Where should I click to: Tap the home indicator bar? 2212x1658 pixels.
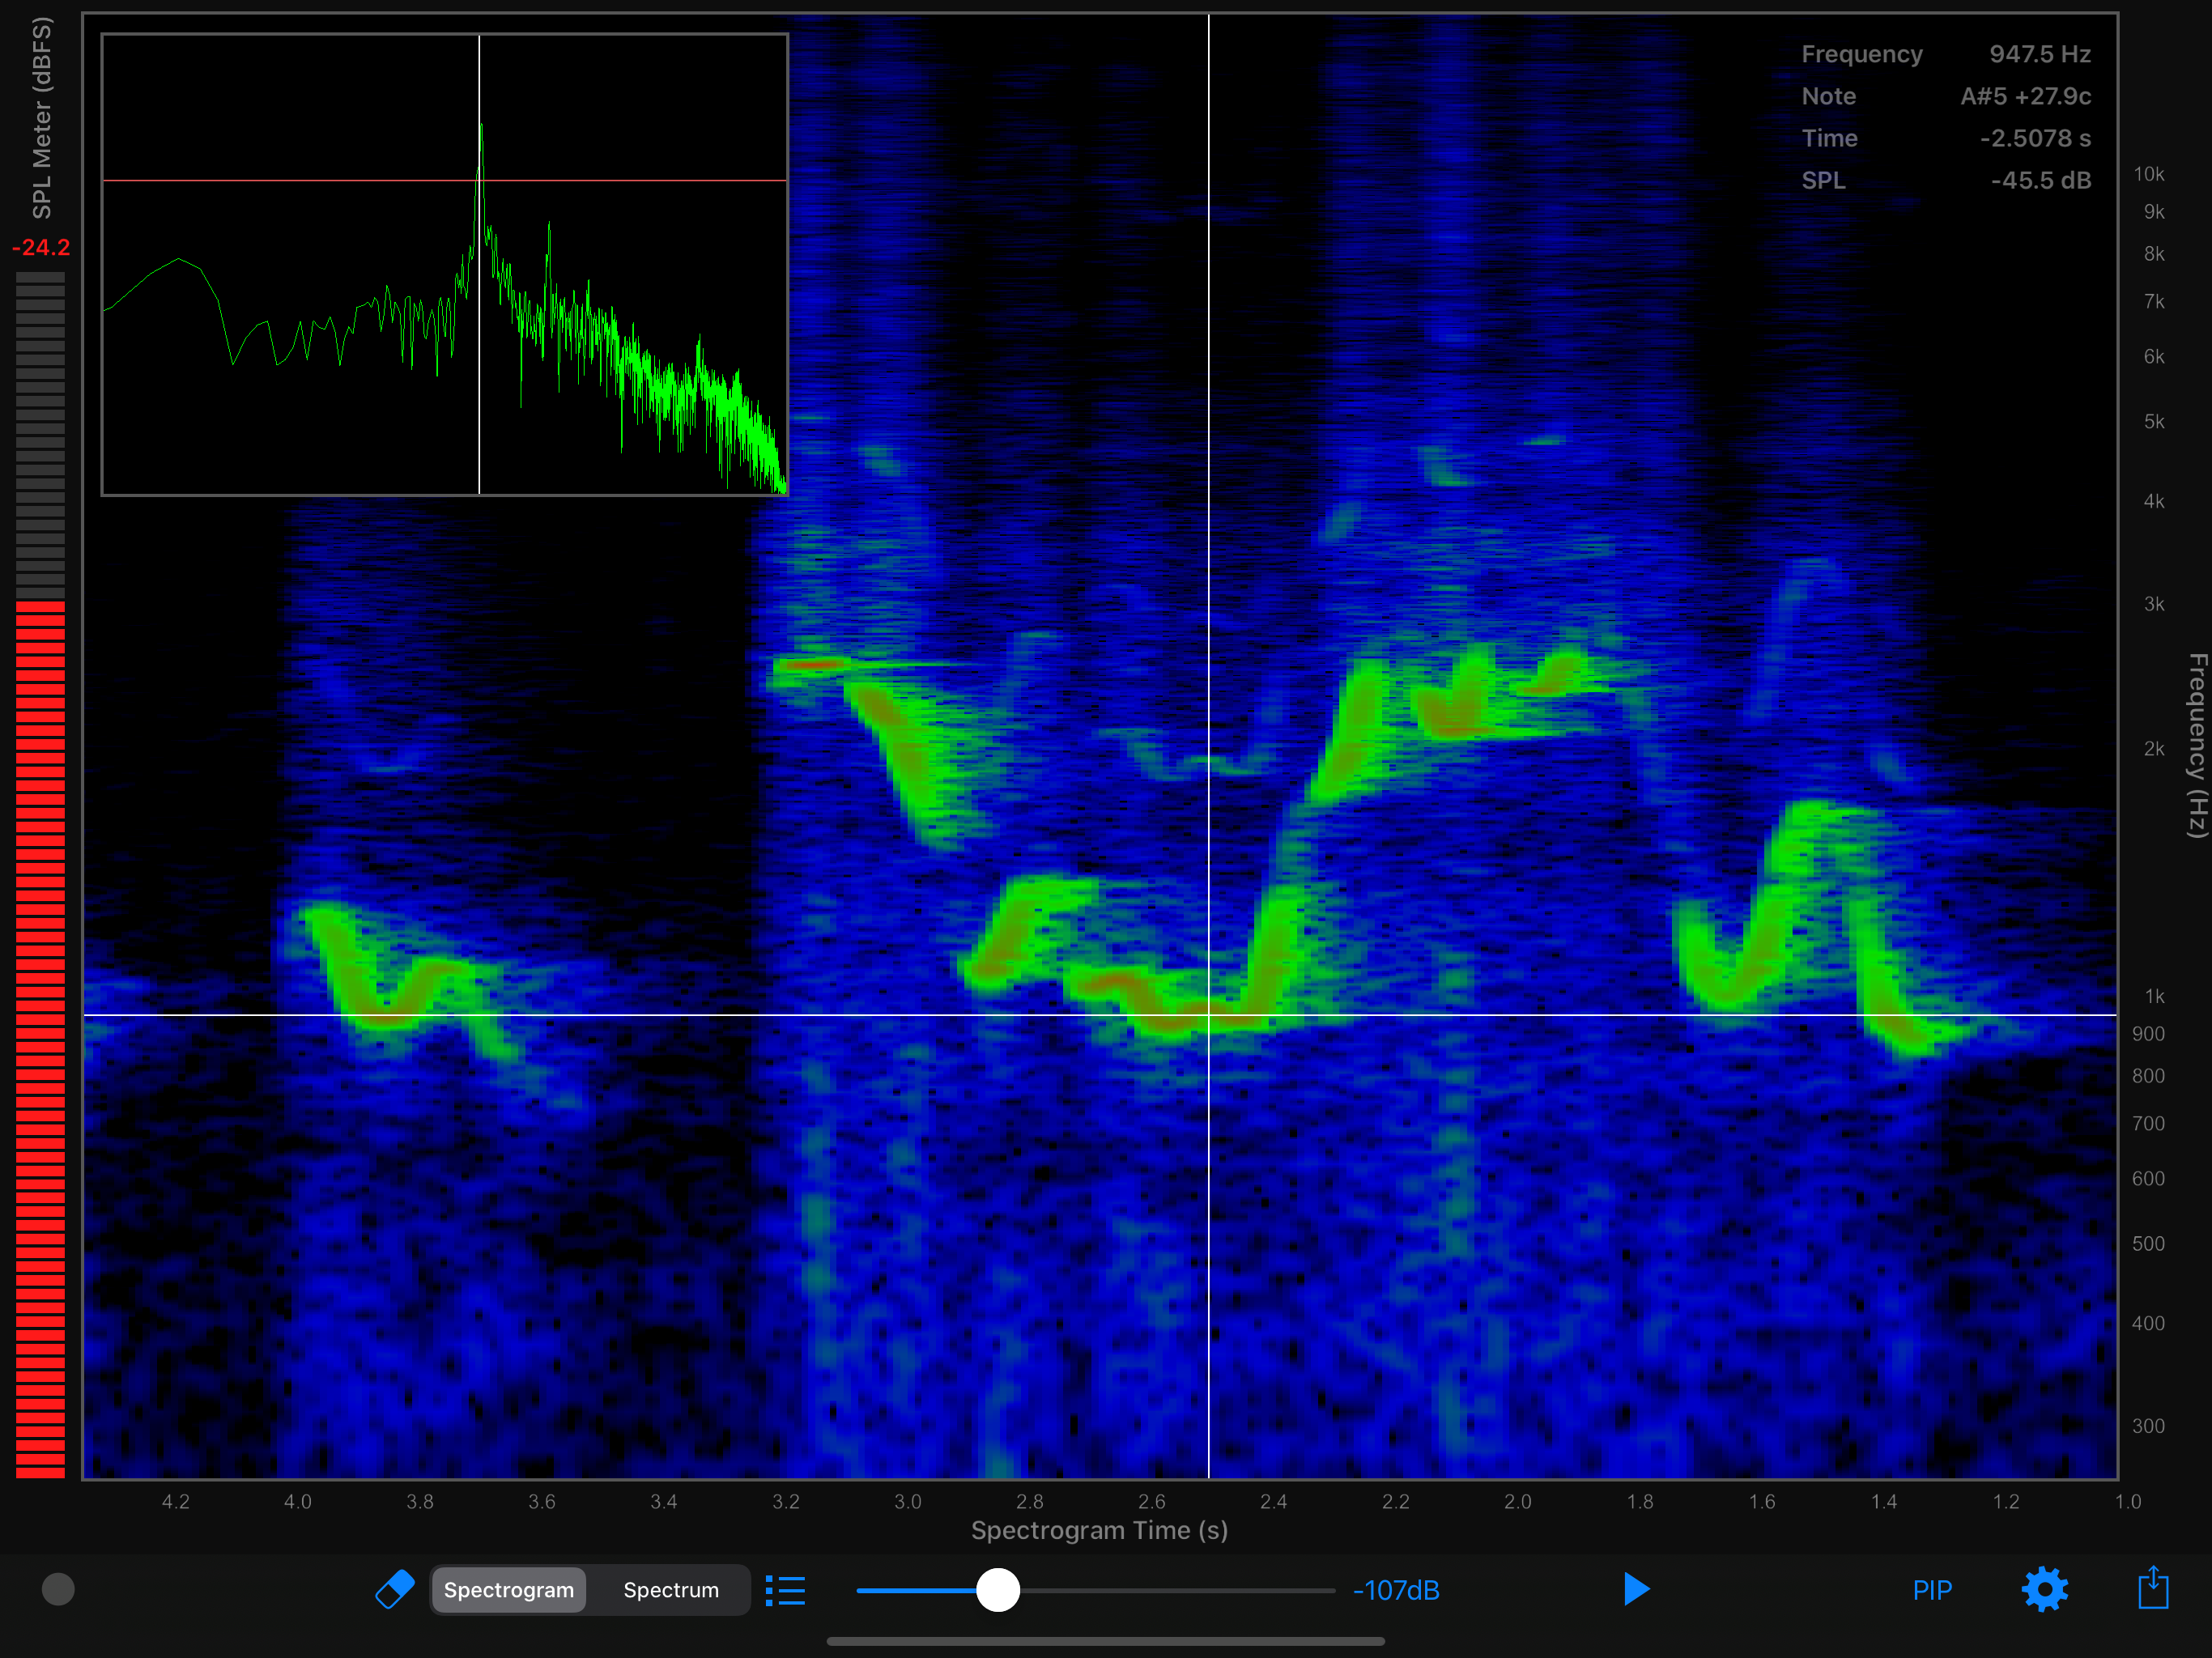(1106, 1641)
